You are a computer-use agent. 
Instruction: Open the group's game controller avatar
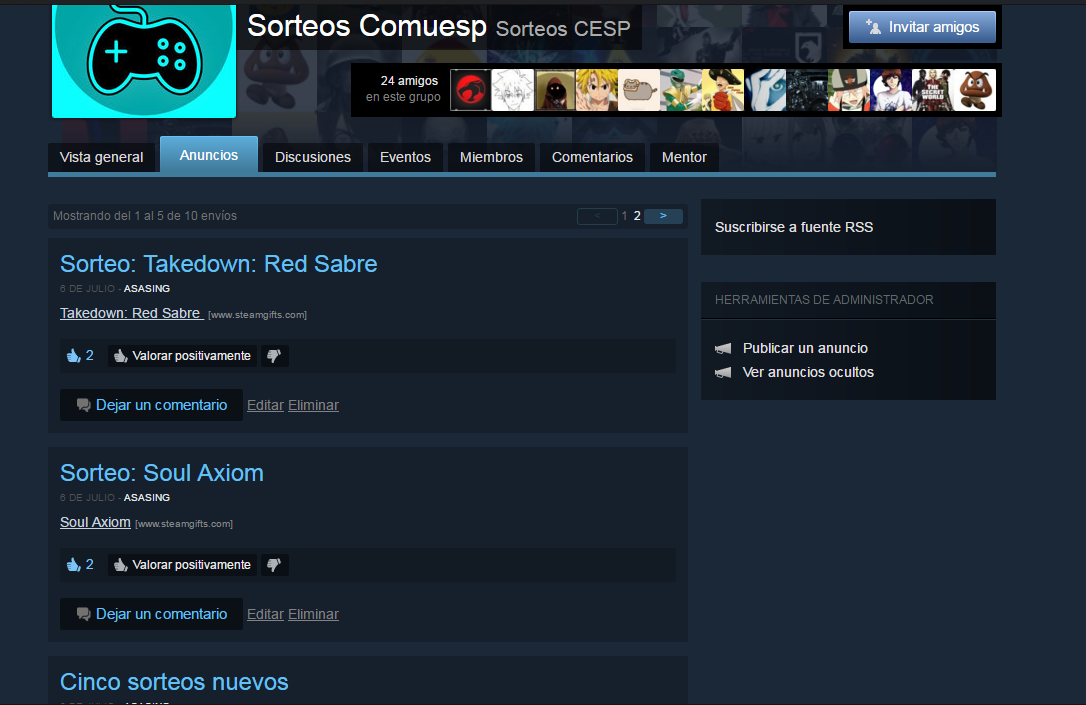click(x=144, y=60)
